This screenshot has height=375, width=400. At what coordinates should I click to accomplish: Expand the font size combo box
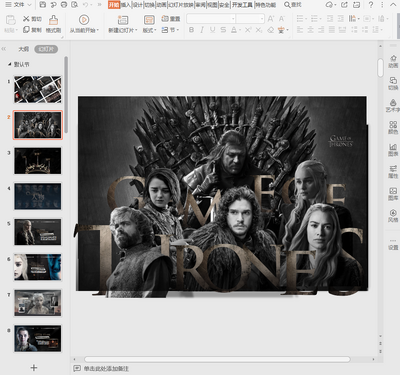pyautogui.click(x=262, y=19)
